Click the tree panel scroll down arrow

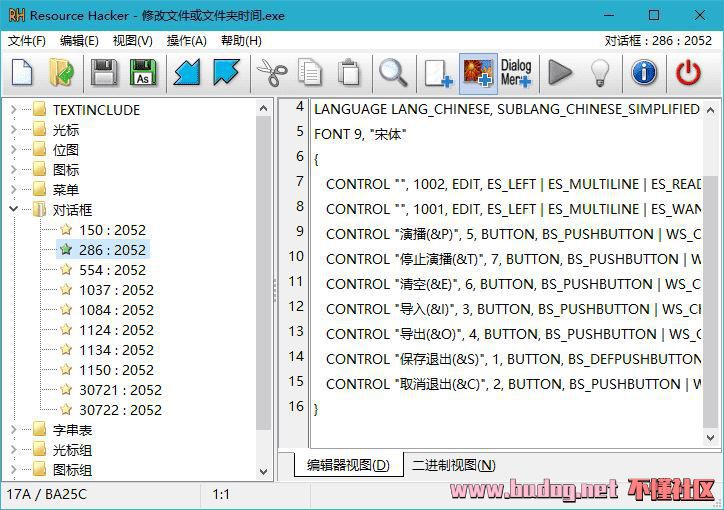(x=264, y=471)
